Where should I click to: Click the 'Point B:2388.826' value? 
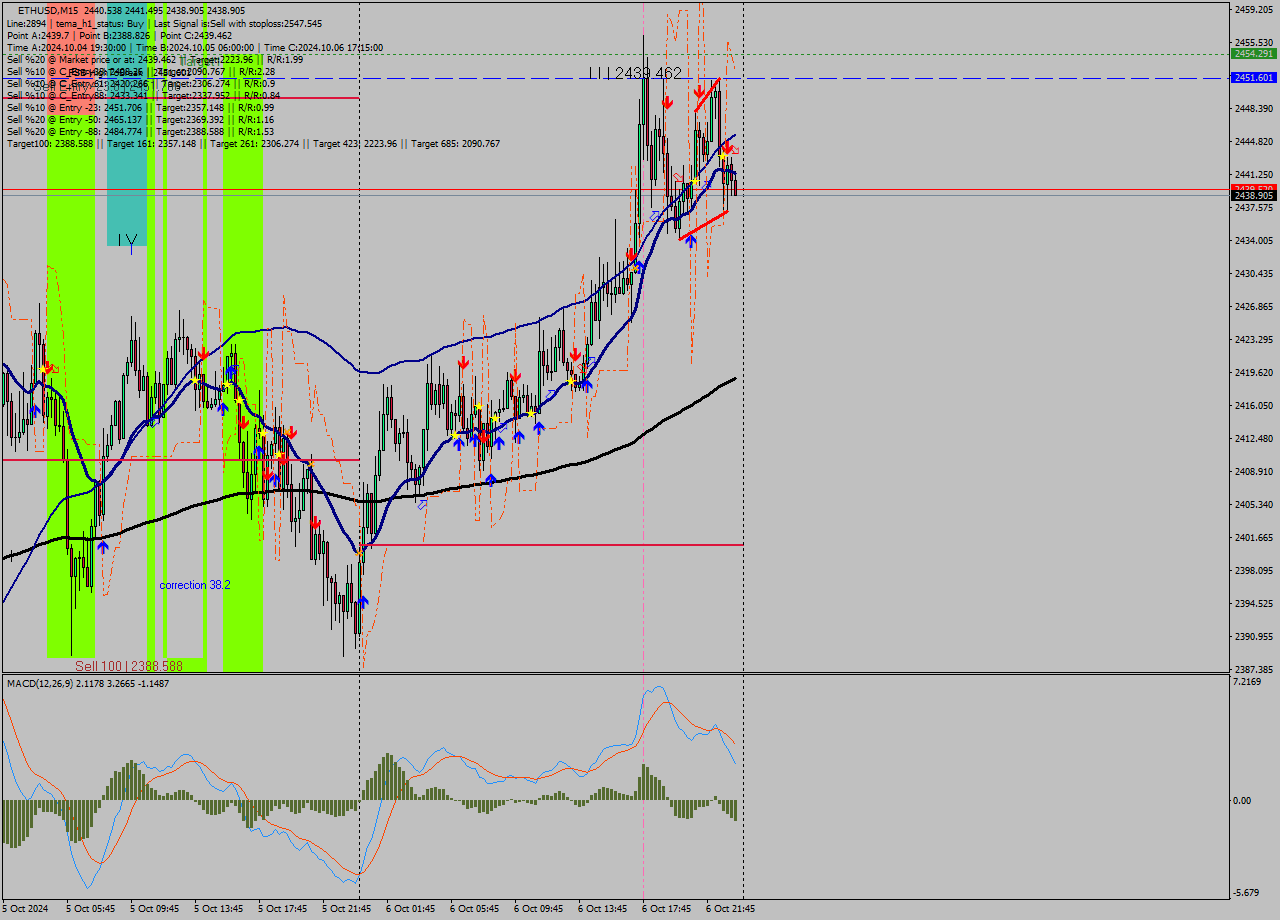pos(113,35)
